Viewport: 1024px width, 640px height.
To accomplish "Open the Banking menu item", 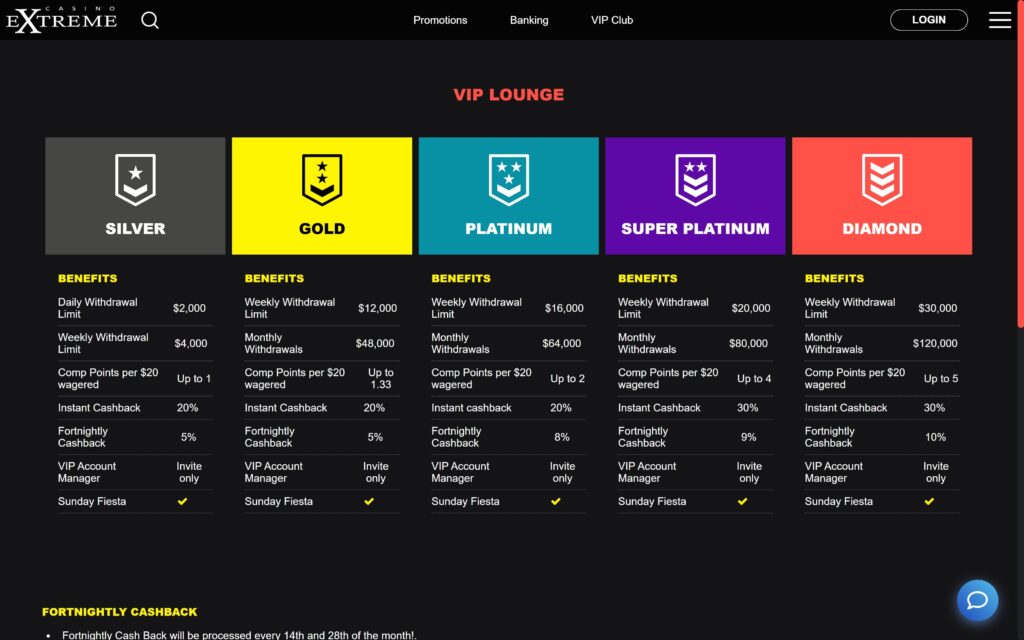I will [529, 20].
